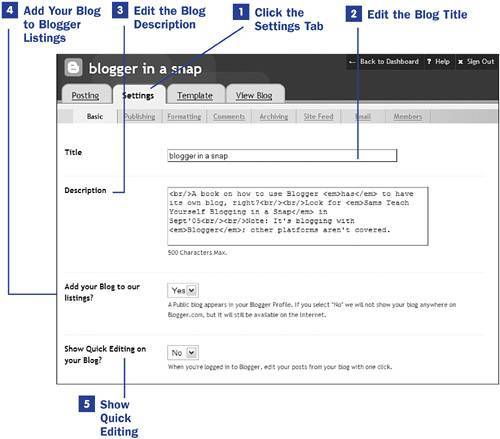Open the Publishing settings link
Screen dimensions: 500x439
[x=139, y=116]
